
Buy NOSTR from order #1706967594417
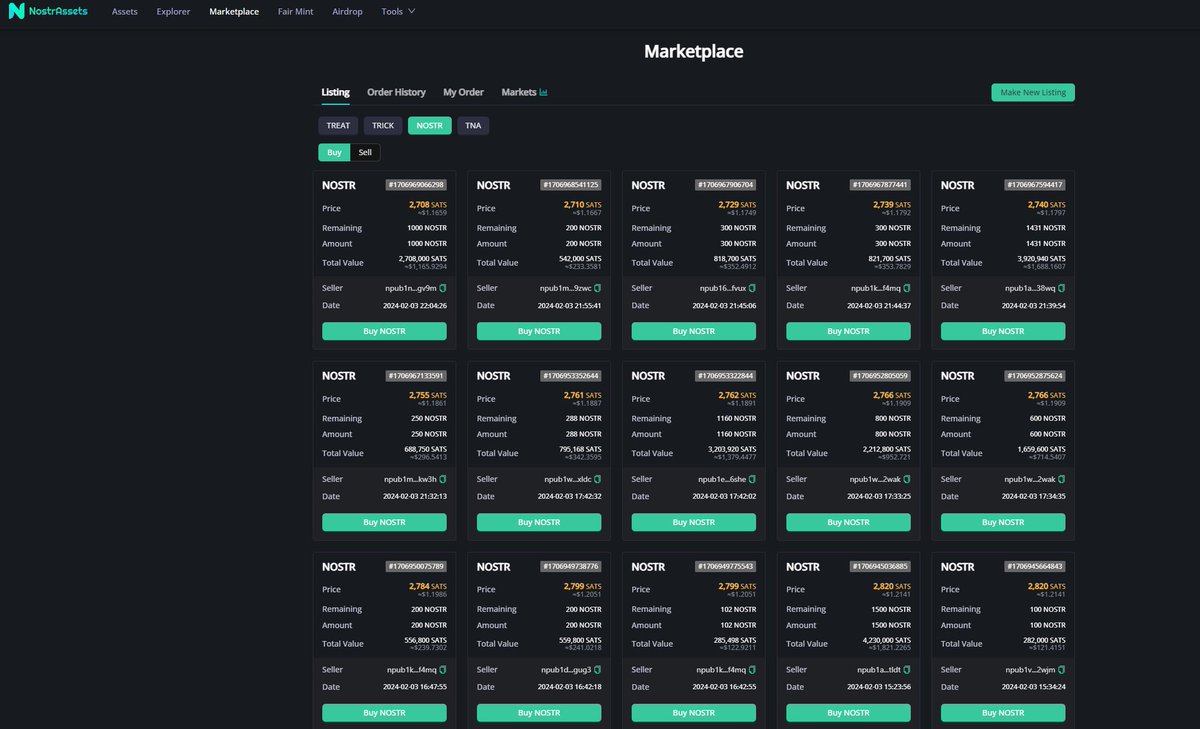(x=1003, y=331)
